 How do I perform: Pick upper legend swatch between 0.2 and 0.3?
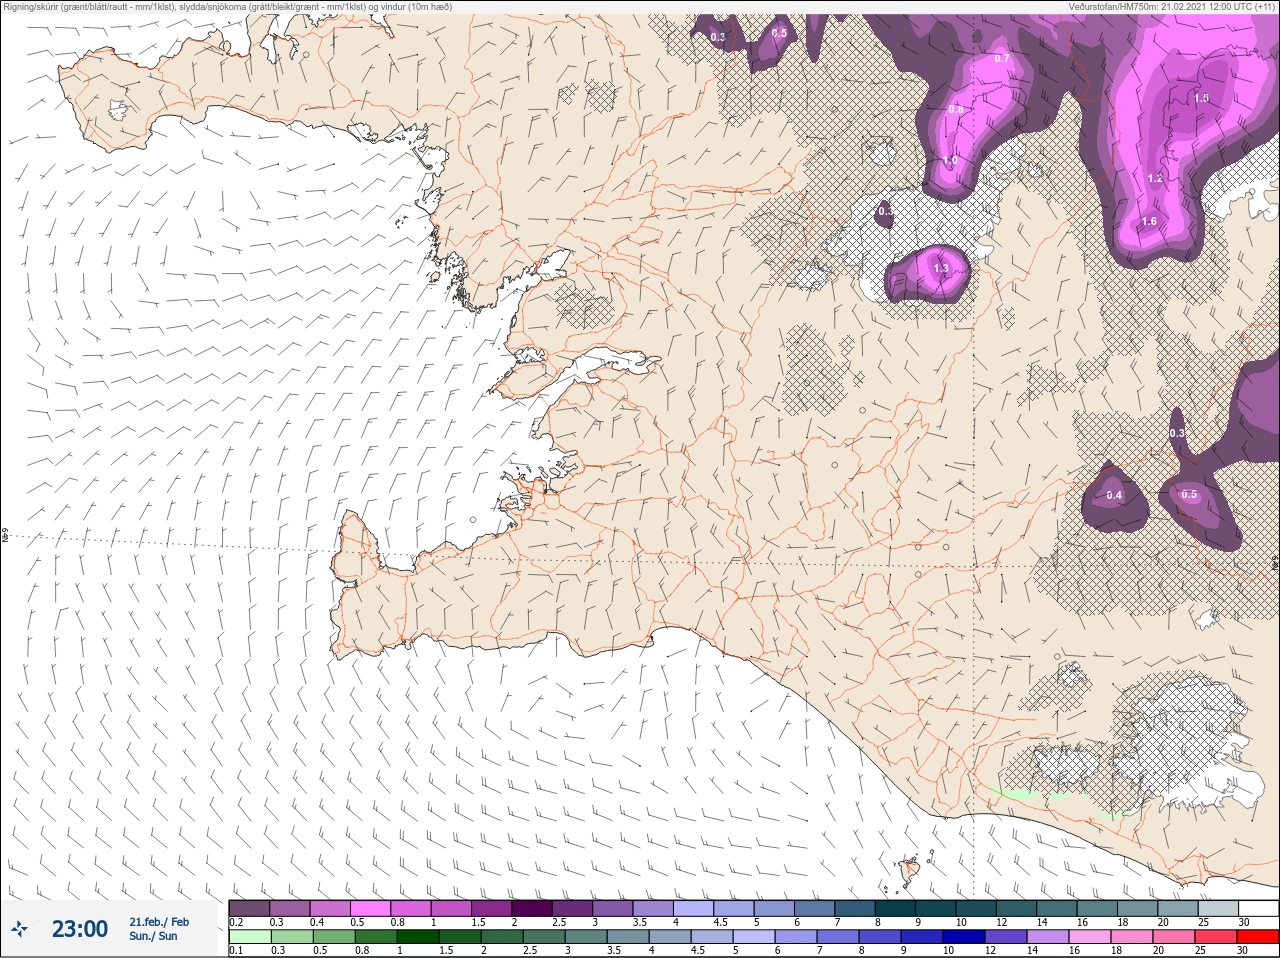pos(250,908)
